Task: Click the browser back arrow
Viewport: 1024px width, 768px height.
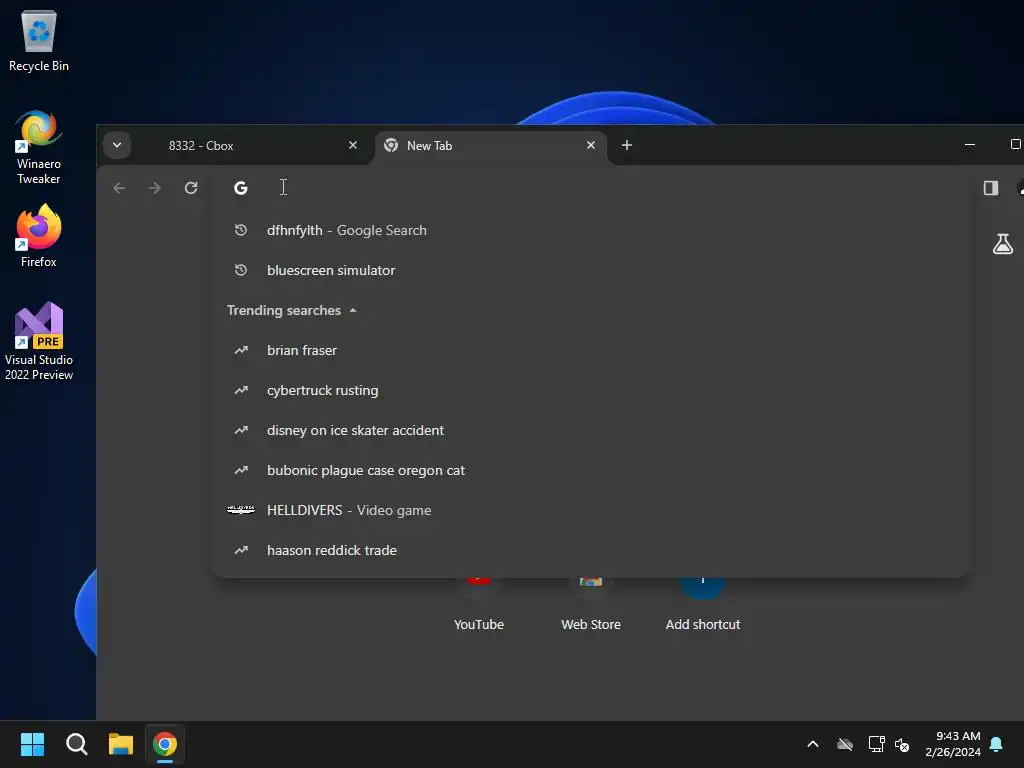Action: coord(119,188)
